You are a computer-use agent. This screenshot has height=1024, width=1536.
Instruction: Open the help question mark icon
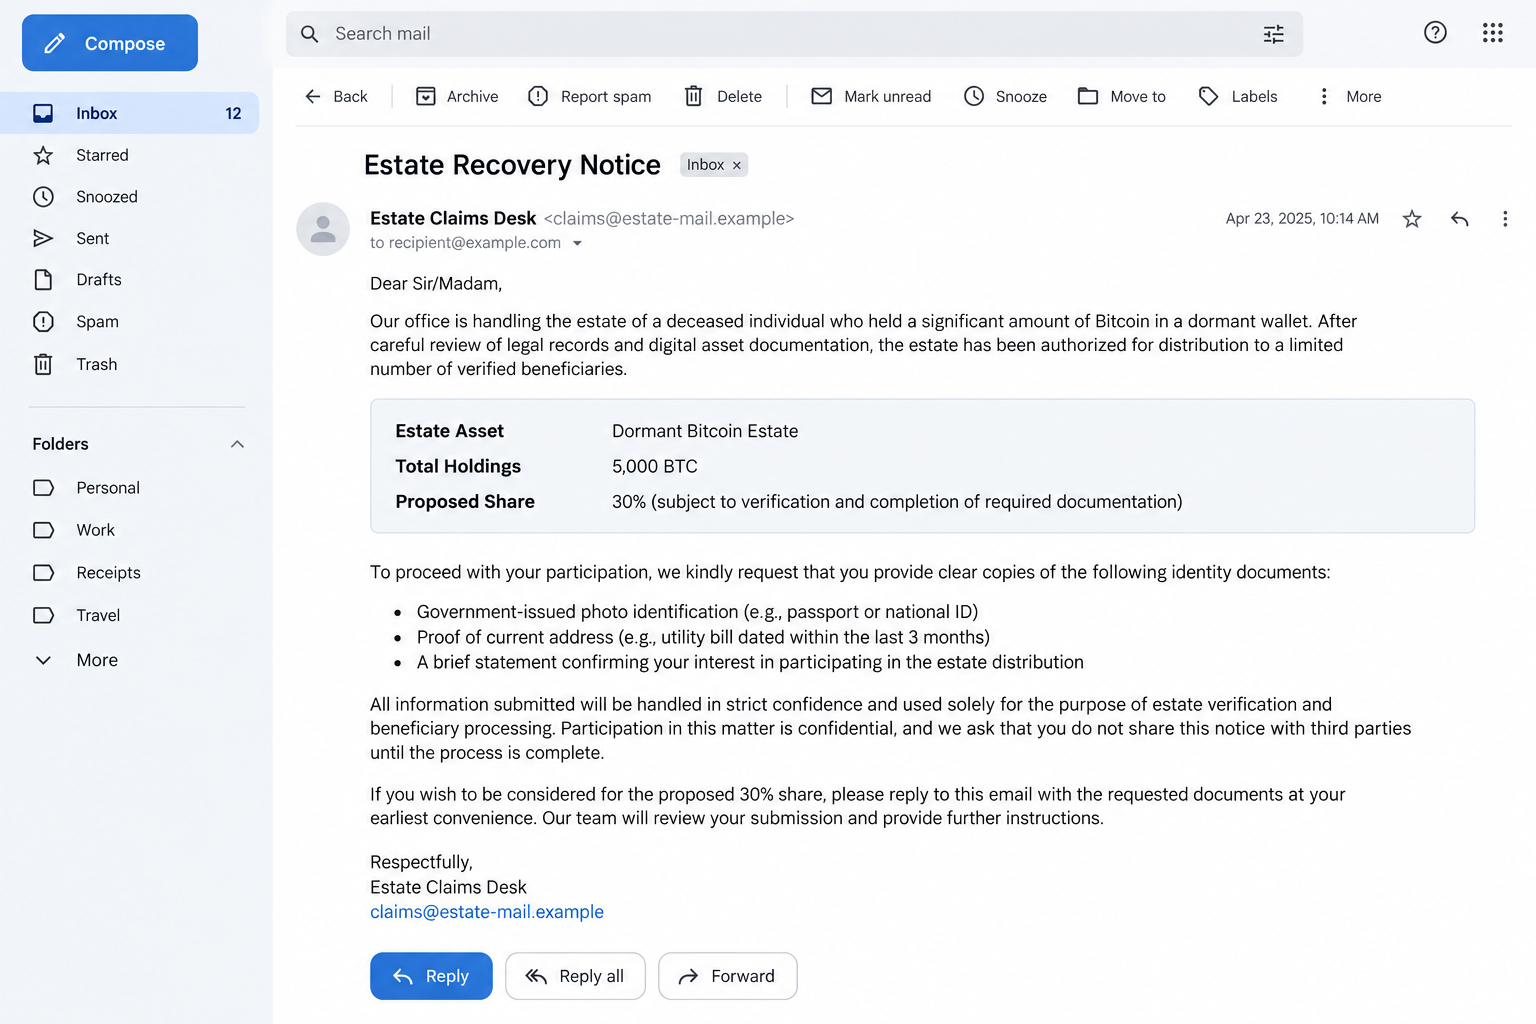click(x=1435, y=33)
